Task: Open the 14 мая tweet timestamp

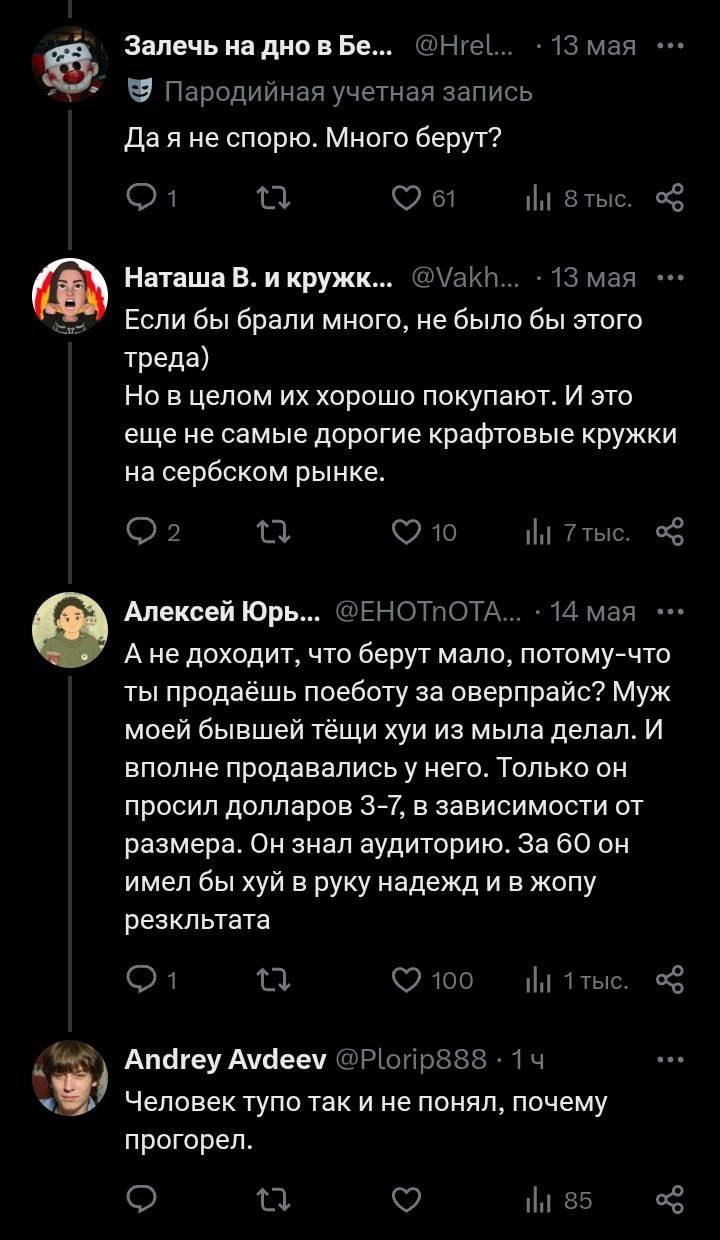Action: 593,611
